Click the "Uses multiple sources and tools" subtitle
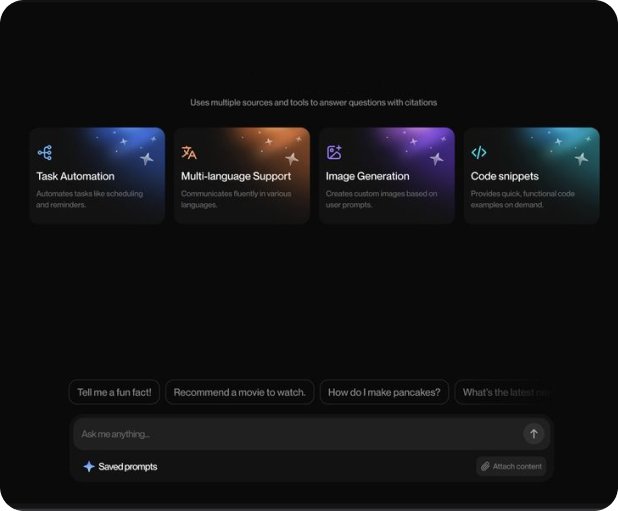 [313, 102]
